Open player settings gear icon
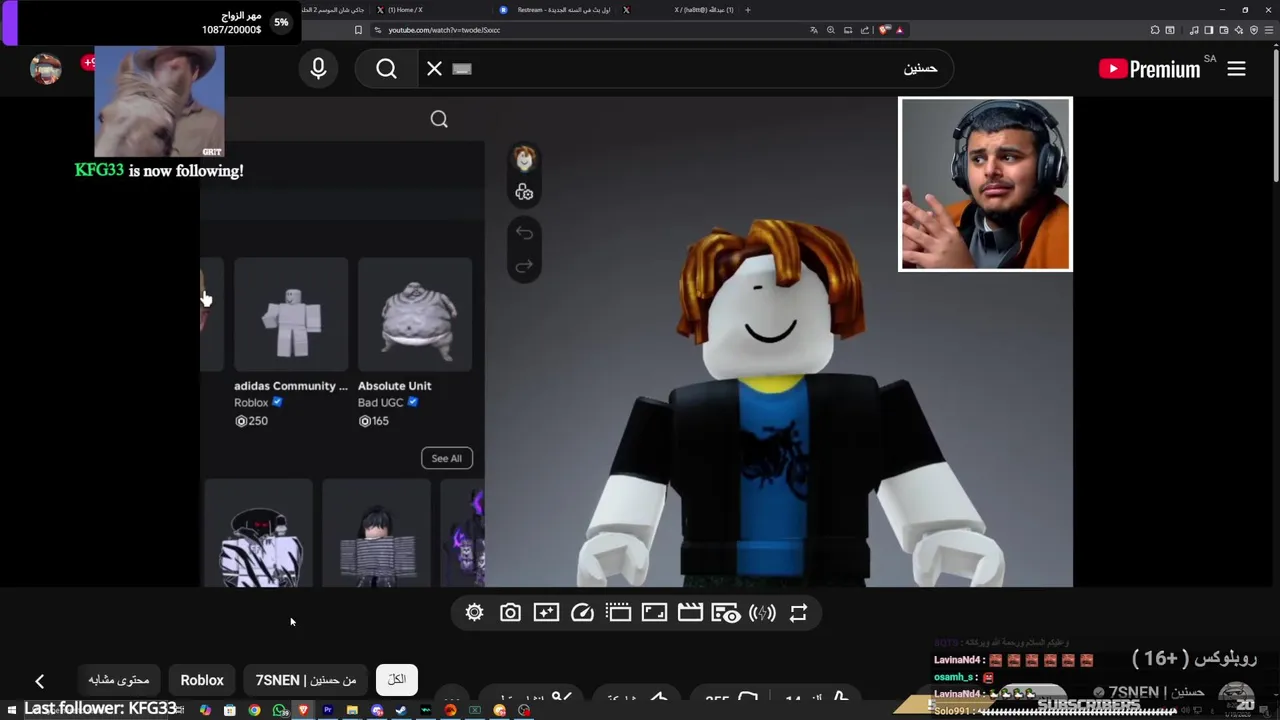Screen dimensions: 1280x720 [x=474, y=613]
